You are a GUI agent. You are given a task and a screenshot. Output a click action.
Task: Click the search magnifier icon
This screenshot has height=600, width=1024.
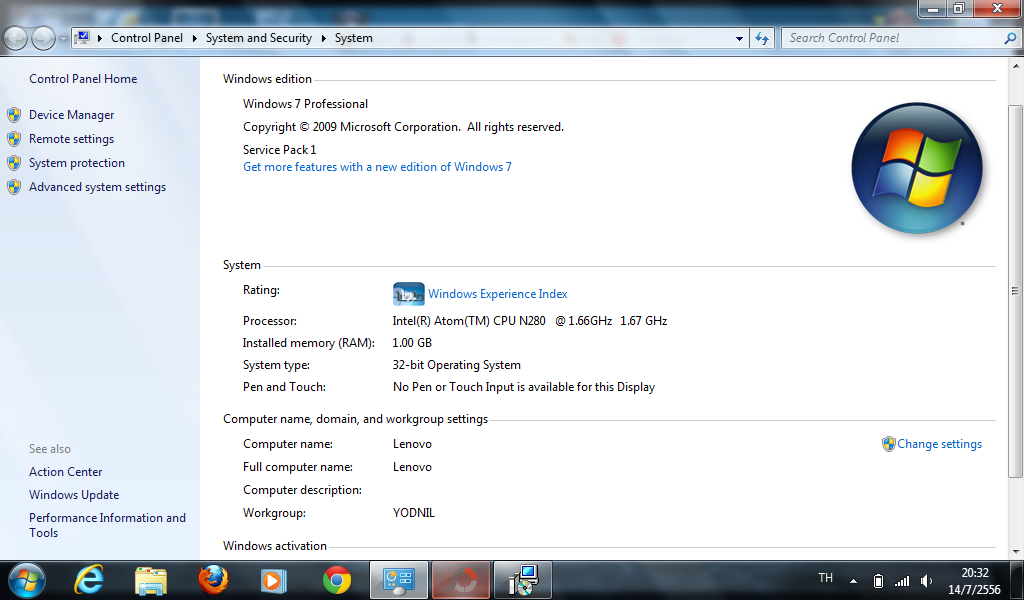tap(1010, 39)
